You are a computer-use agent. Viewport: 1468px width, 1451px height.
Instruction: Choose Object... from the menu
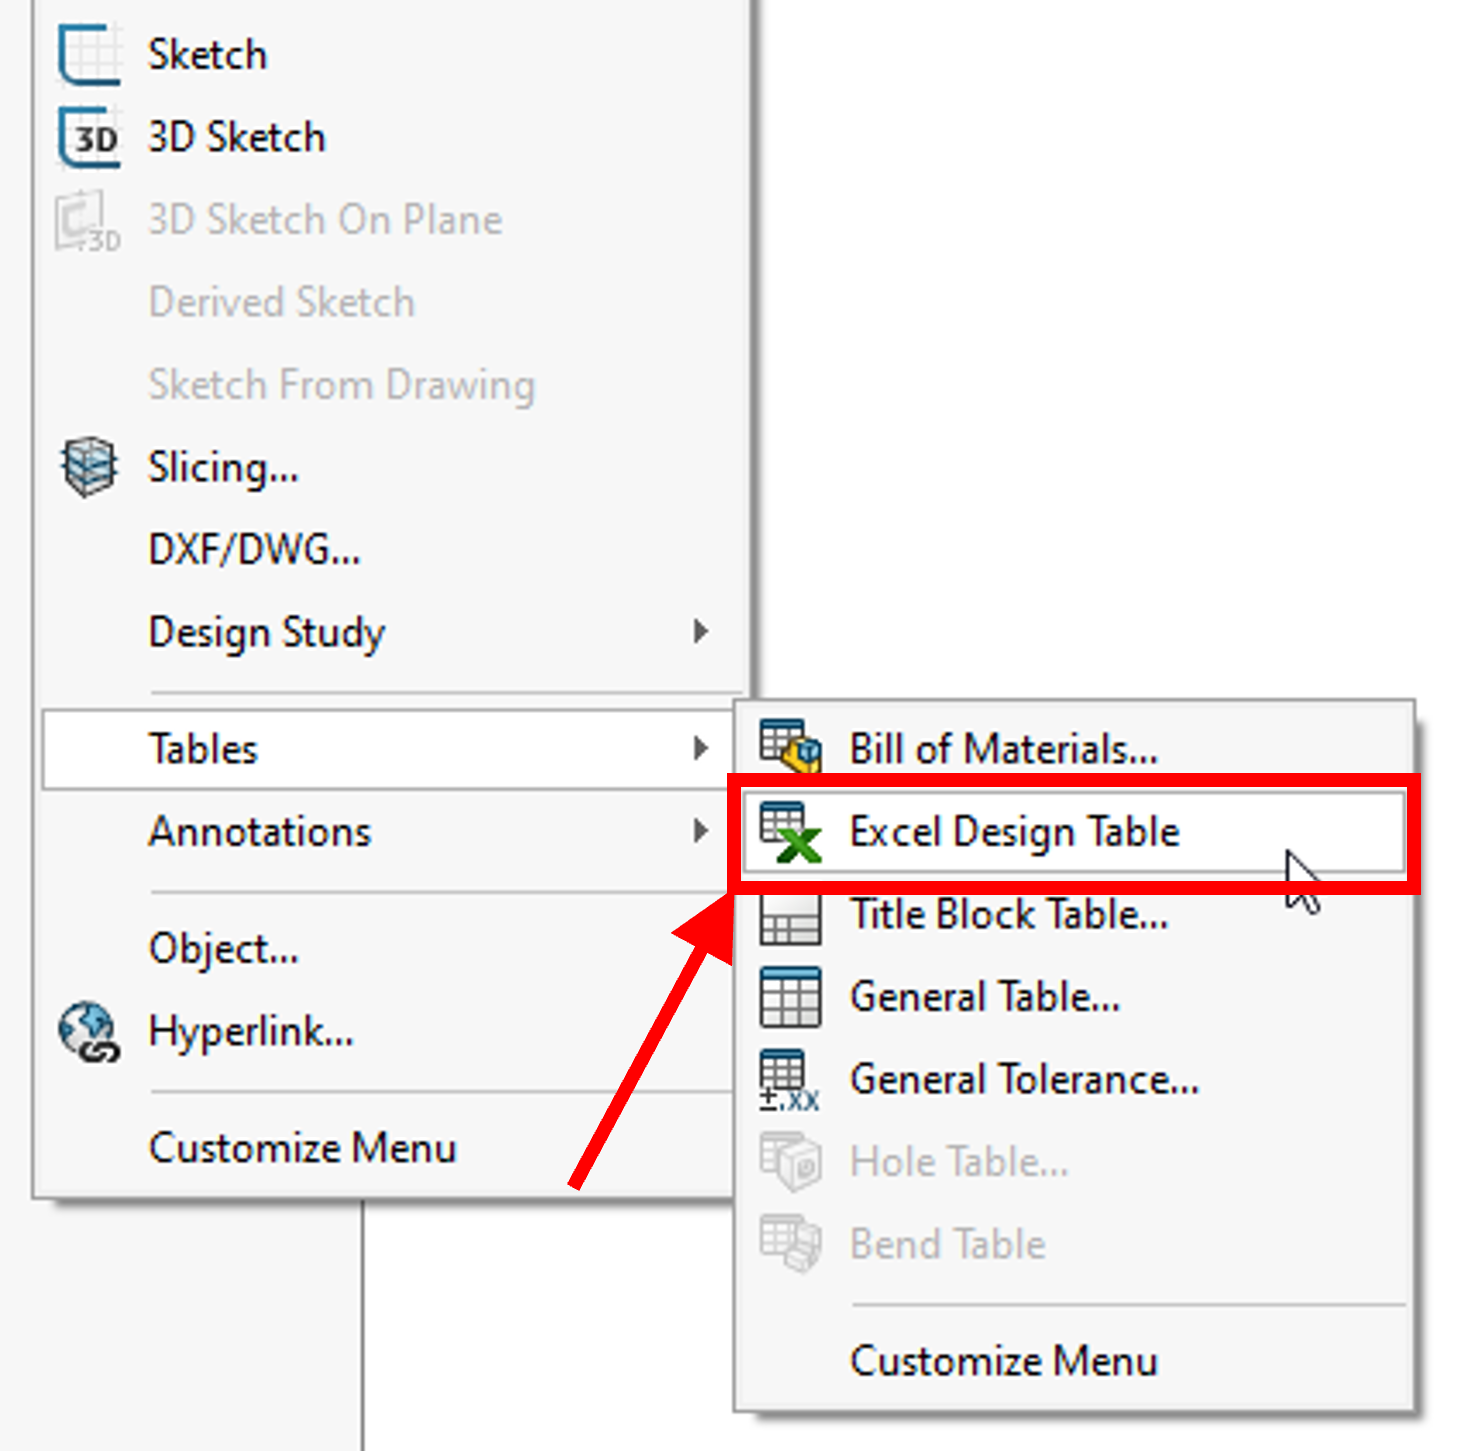[223, 948]
